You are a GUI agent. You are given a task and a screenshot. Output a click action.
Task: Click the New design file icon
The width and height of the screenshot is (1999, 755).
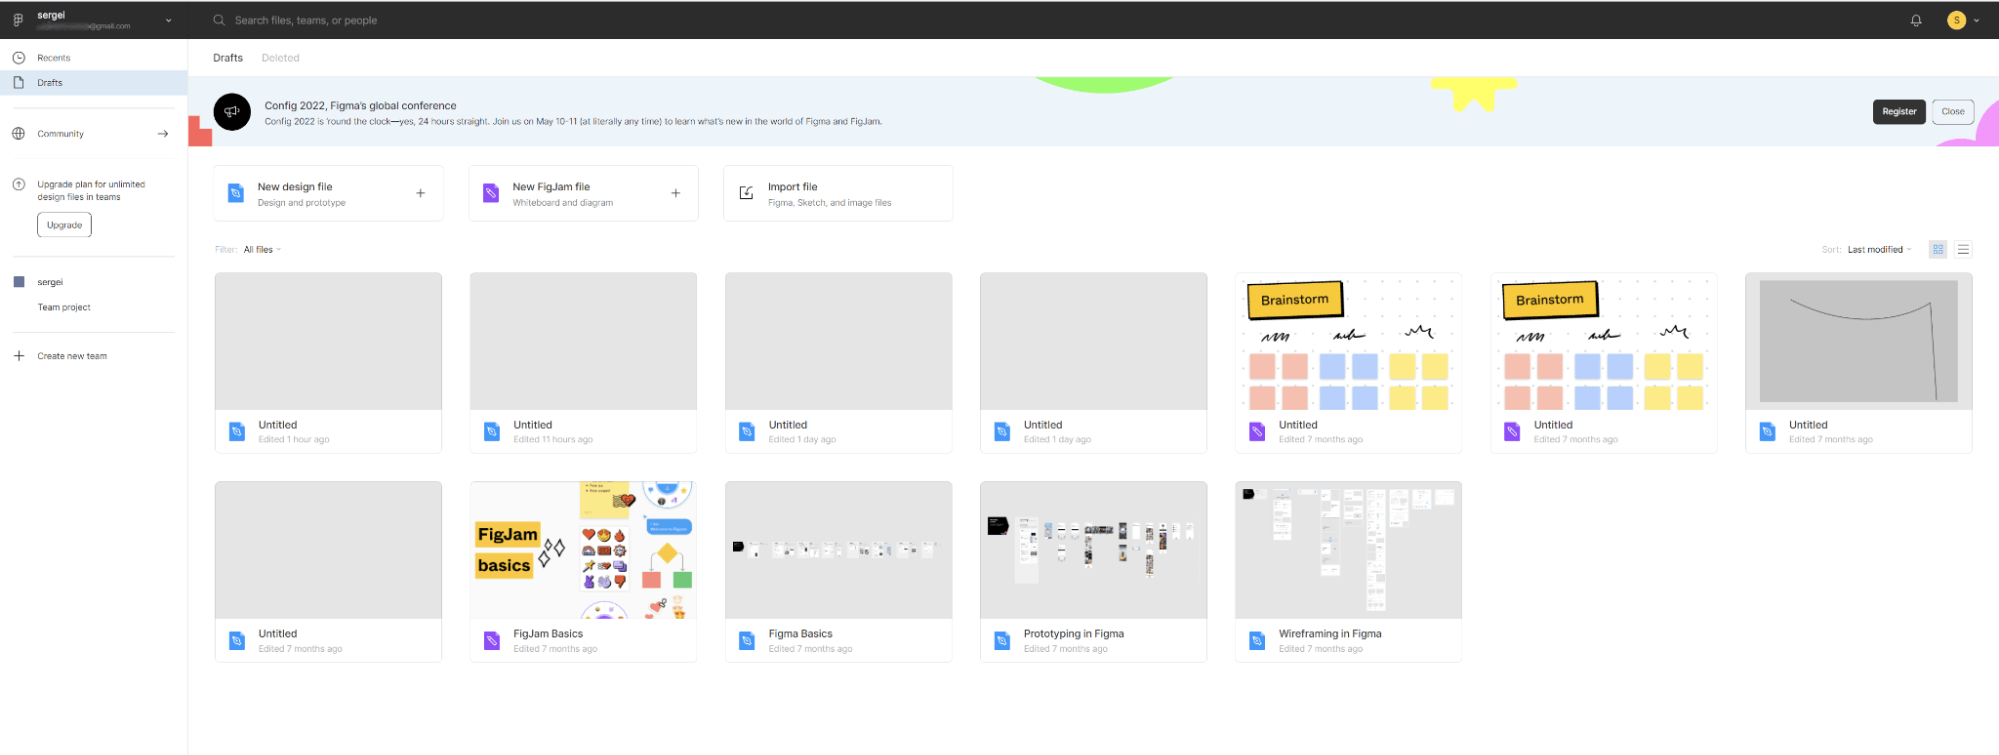[236, 193]
